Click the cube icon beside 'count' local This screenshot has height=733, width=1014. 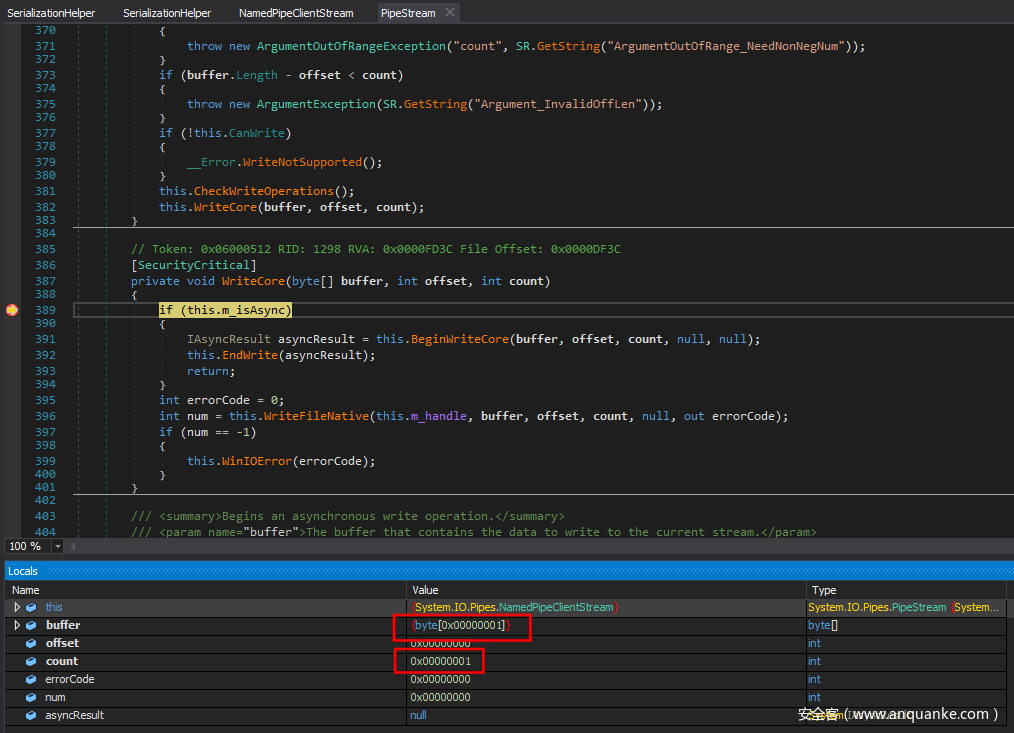click(31, 661)
